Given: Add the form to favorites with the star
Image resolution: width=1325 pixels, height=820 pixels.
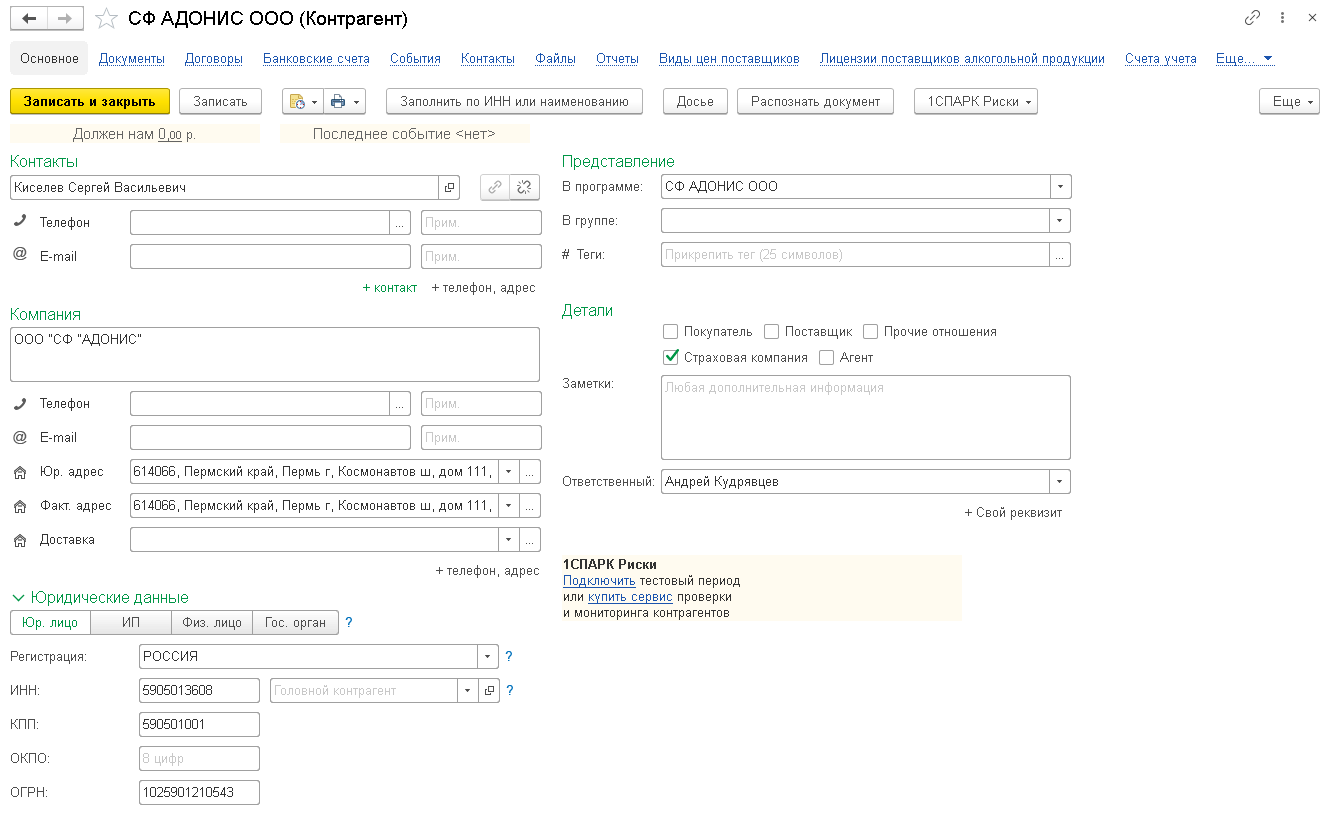Looking at the screenshot, I should click(x=106, y=18).
